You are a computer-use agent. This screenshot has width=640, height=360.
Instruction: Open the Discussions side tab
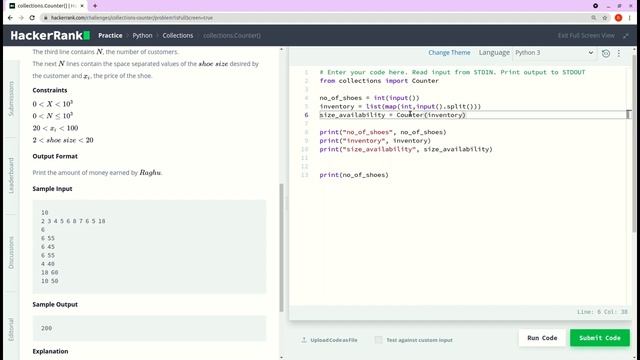tap(11, 253)
